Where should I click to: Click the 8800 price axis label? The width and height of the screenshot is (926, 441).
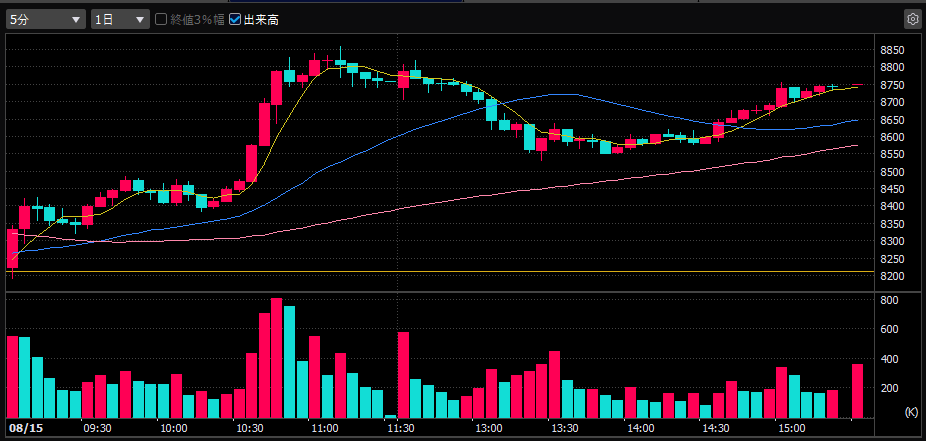[x=892, y=67]
